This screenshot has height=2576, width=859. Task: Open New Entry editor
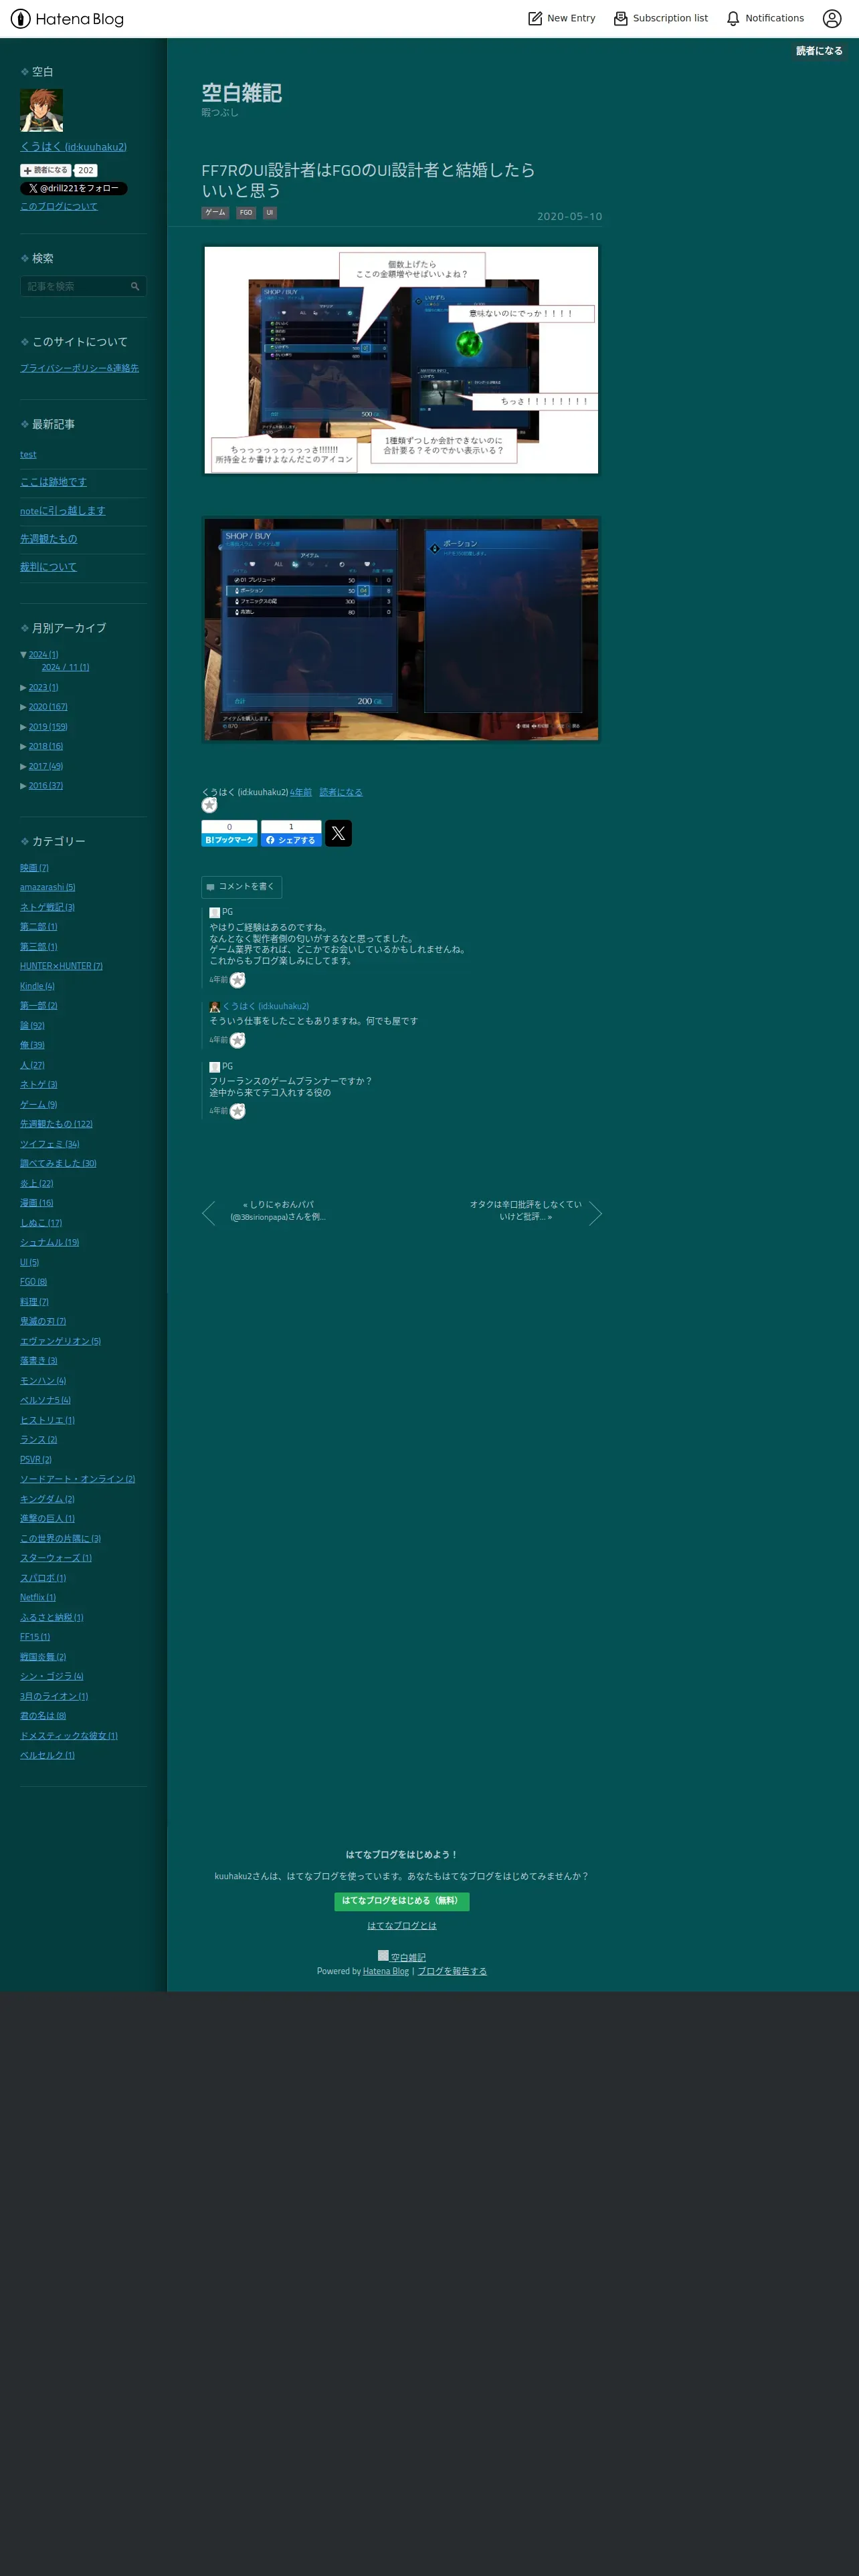561,18
